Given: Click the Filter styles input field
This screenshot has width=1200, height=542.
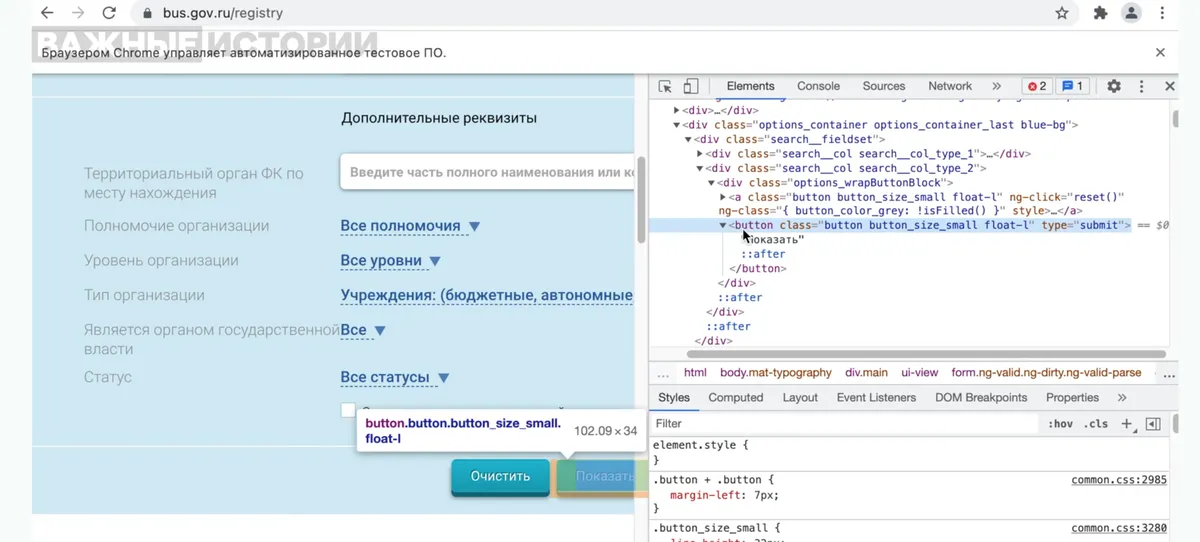Looking at the screenshot, I should click(x=845, y=424).
